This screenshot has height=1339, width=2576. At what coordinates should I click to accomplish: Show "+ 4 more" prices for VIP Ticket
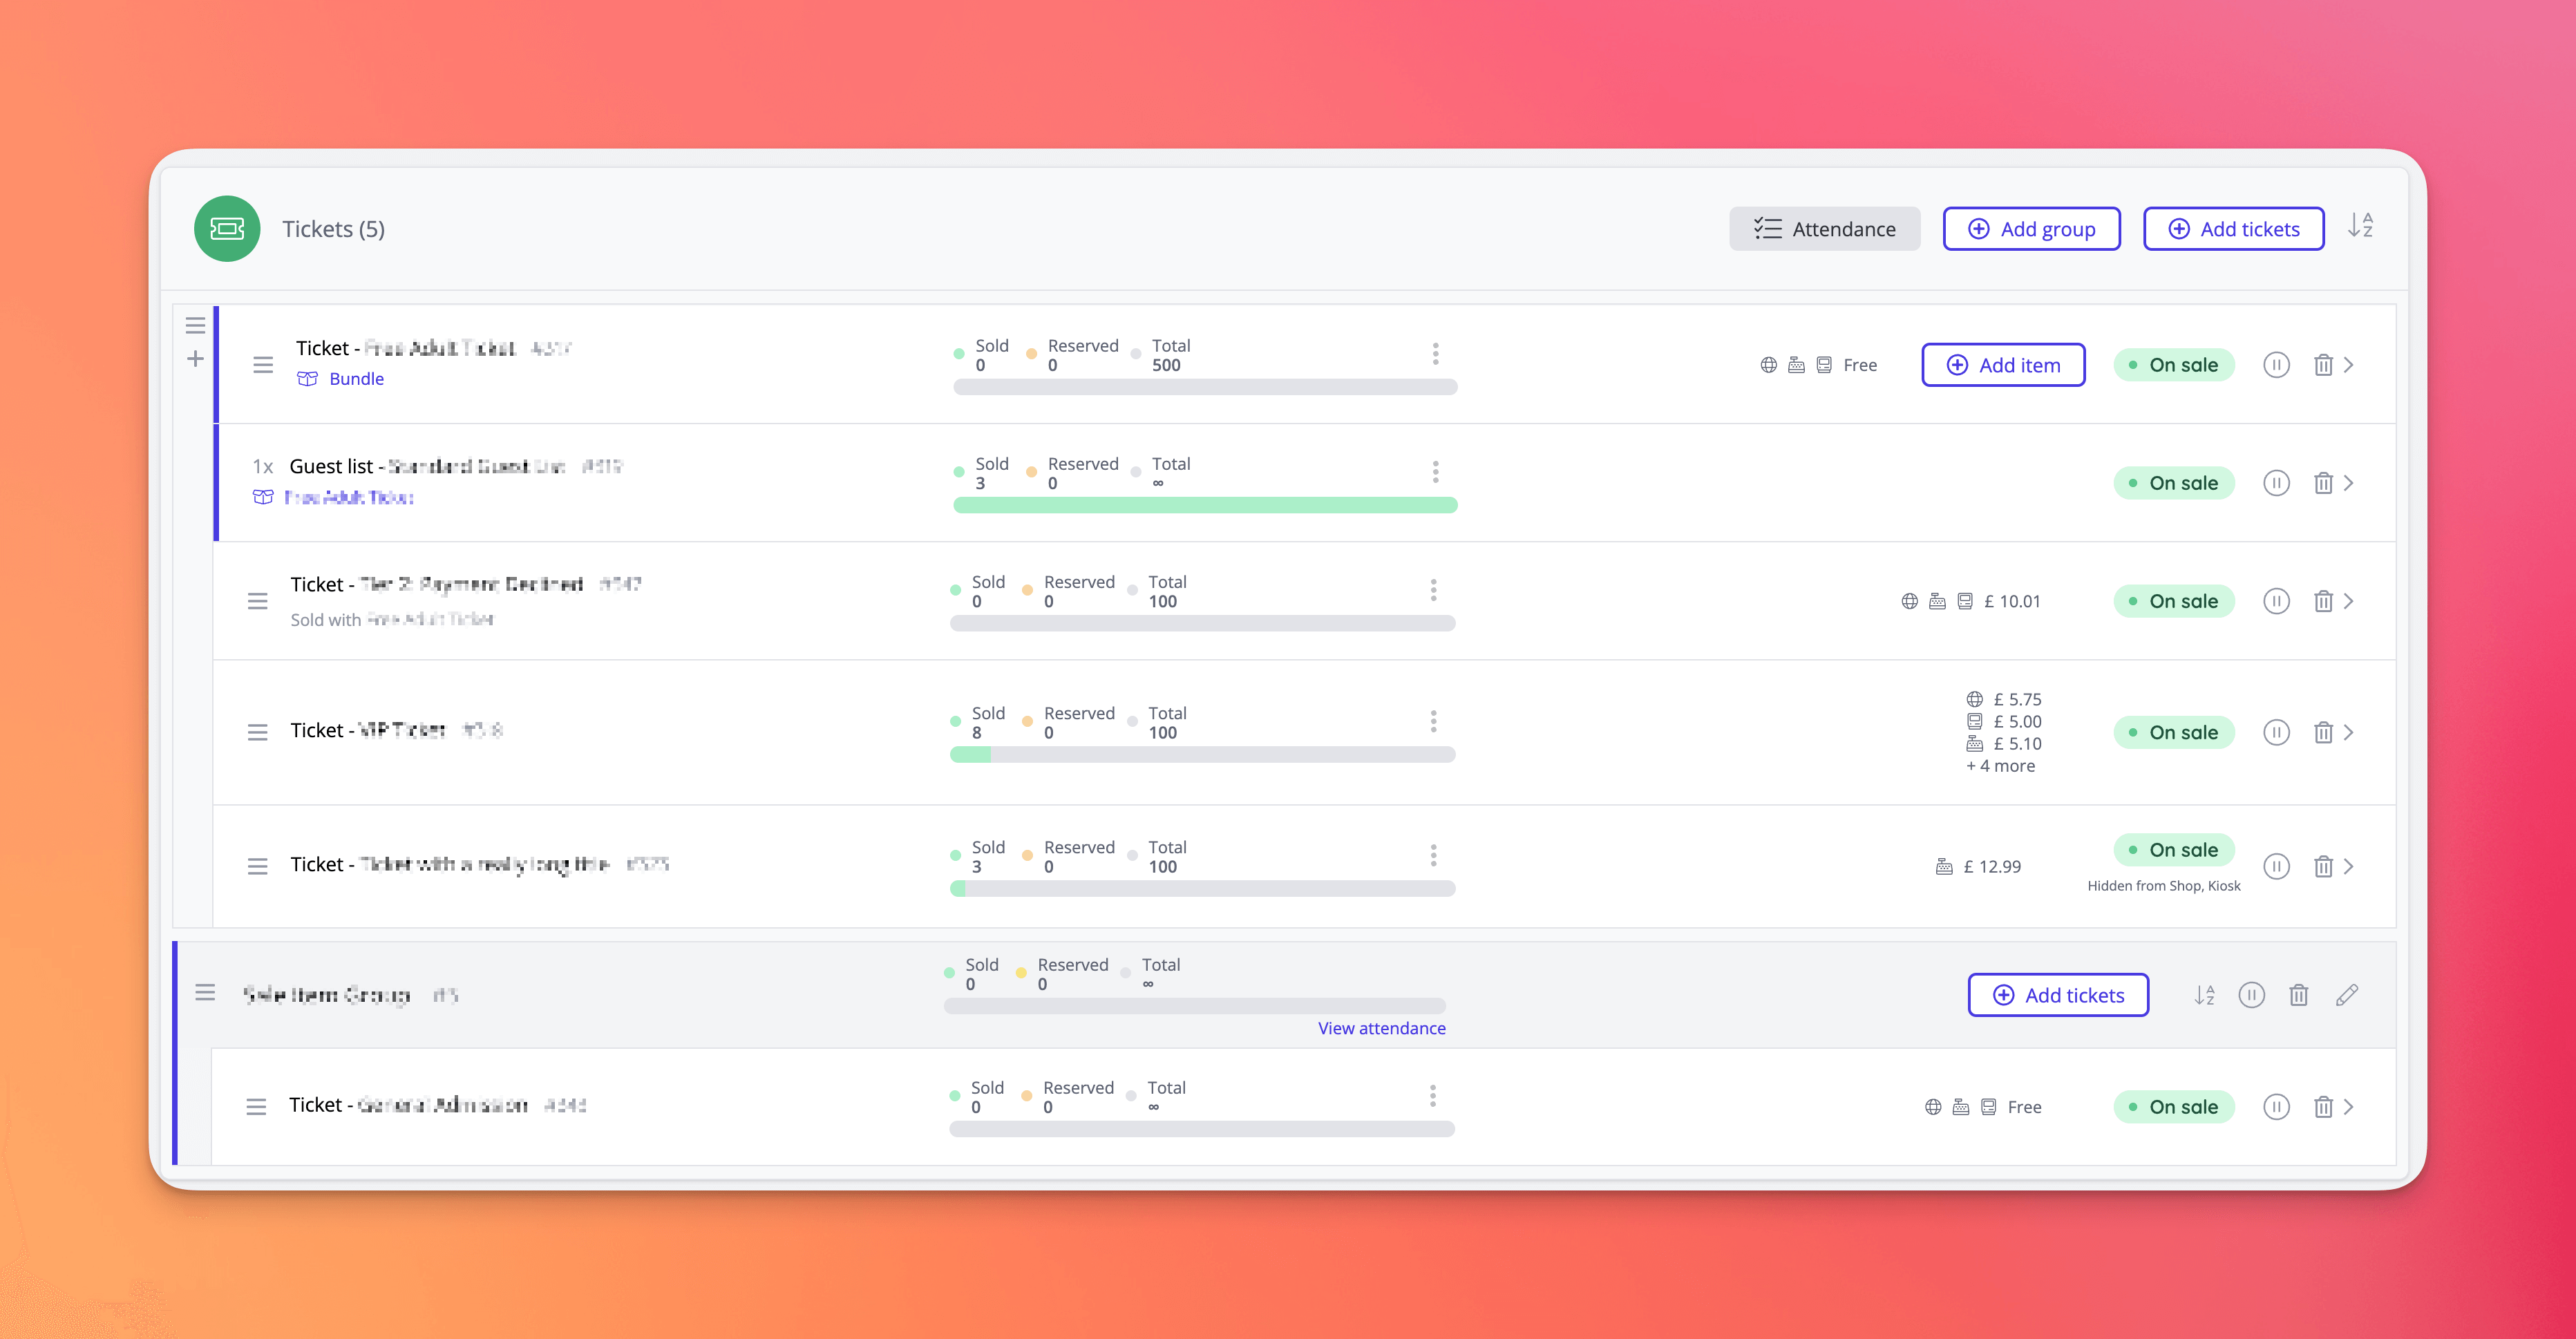coord(2000,766)
